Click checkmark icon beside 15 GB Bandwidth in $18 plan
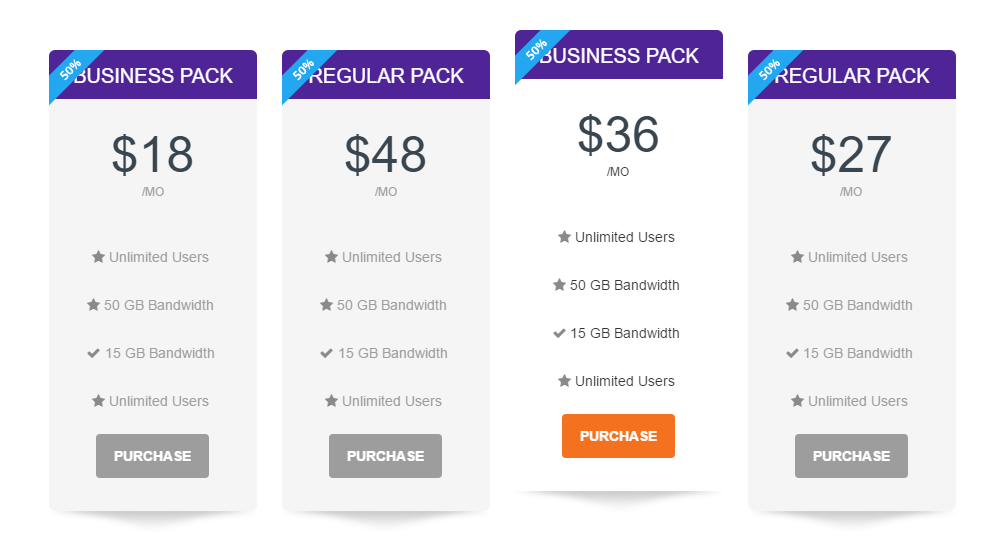Screen dimensions: 1000x555 pos(93,353)
